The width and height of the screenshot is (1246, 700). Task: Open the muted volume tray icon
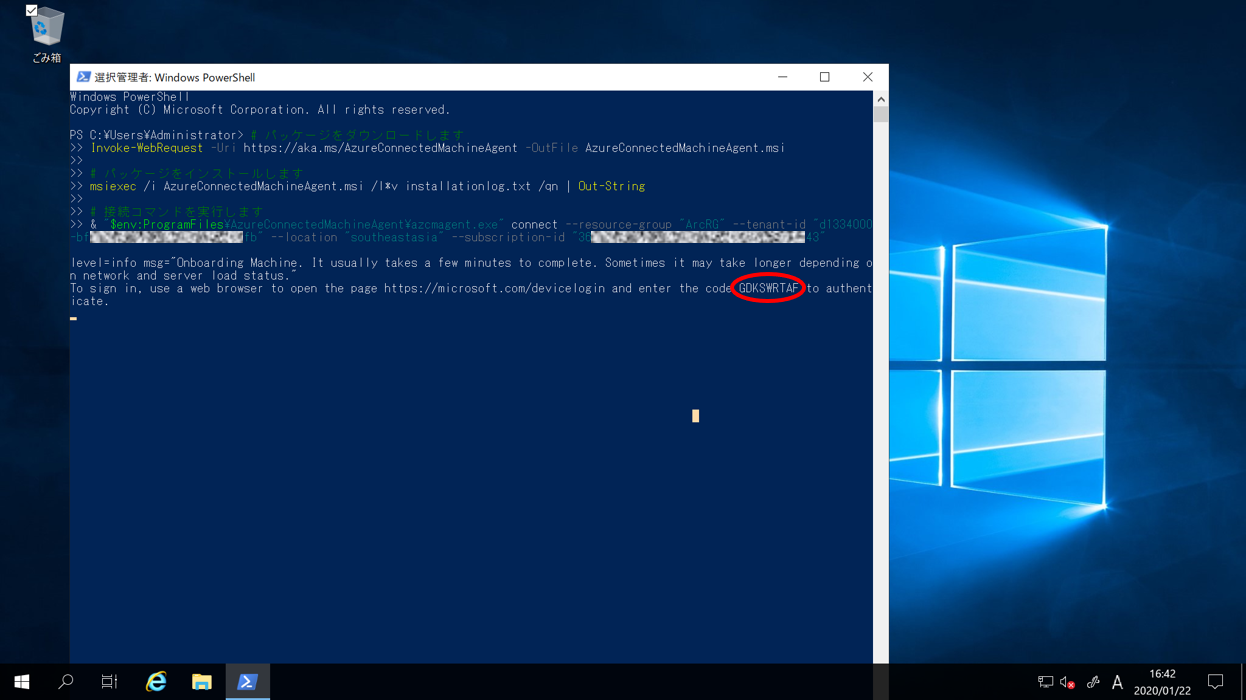point(1068,683)
